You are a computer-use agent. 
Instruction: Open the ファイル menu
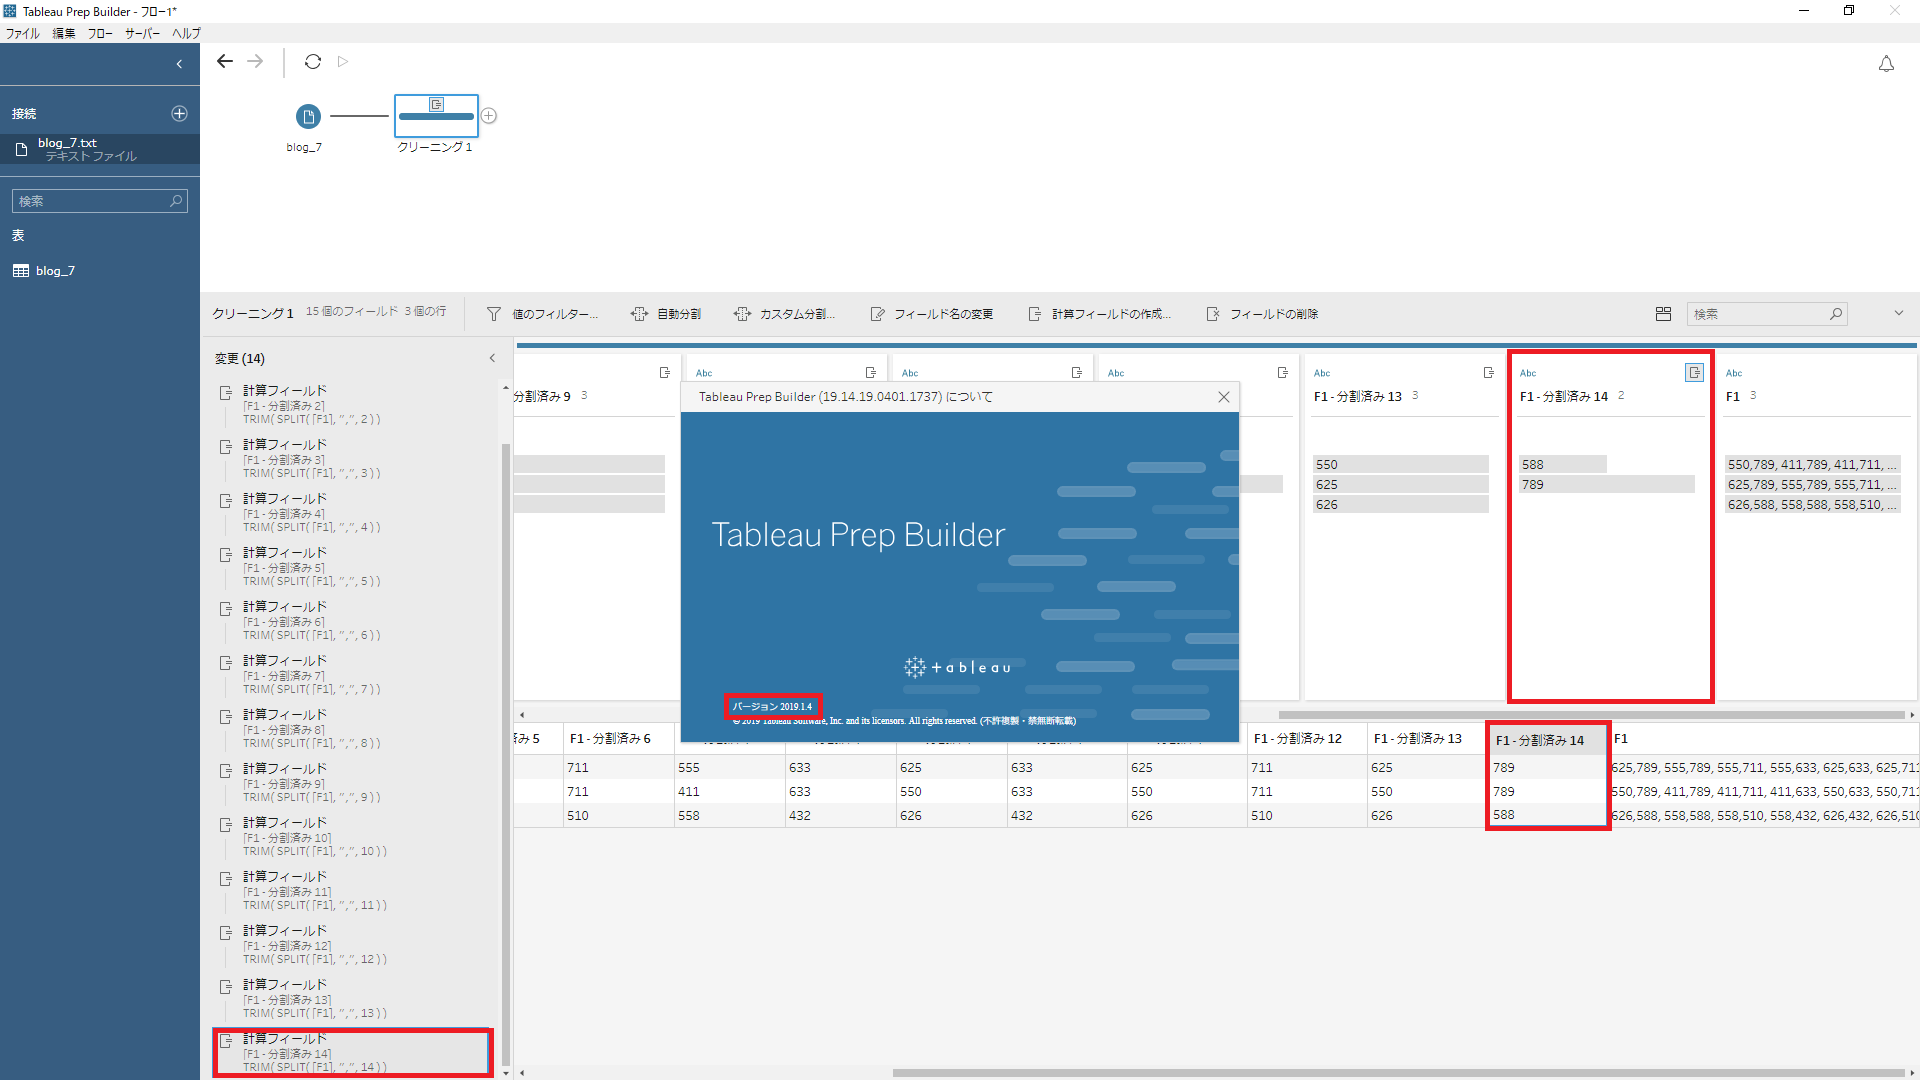pyautogui.click(x=22, y=33)
